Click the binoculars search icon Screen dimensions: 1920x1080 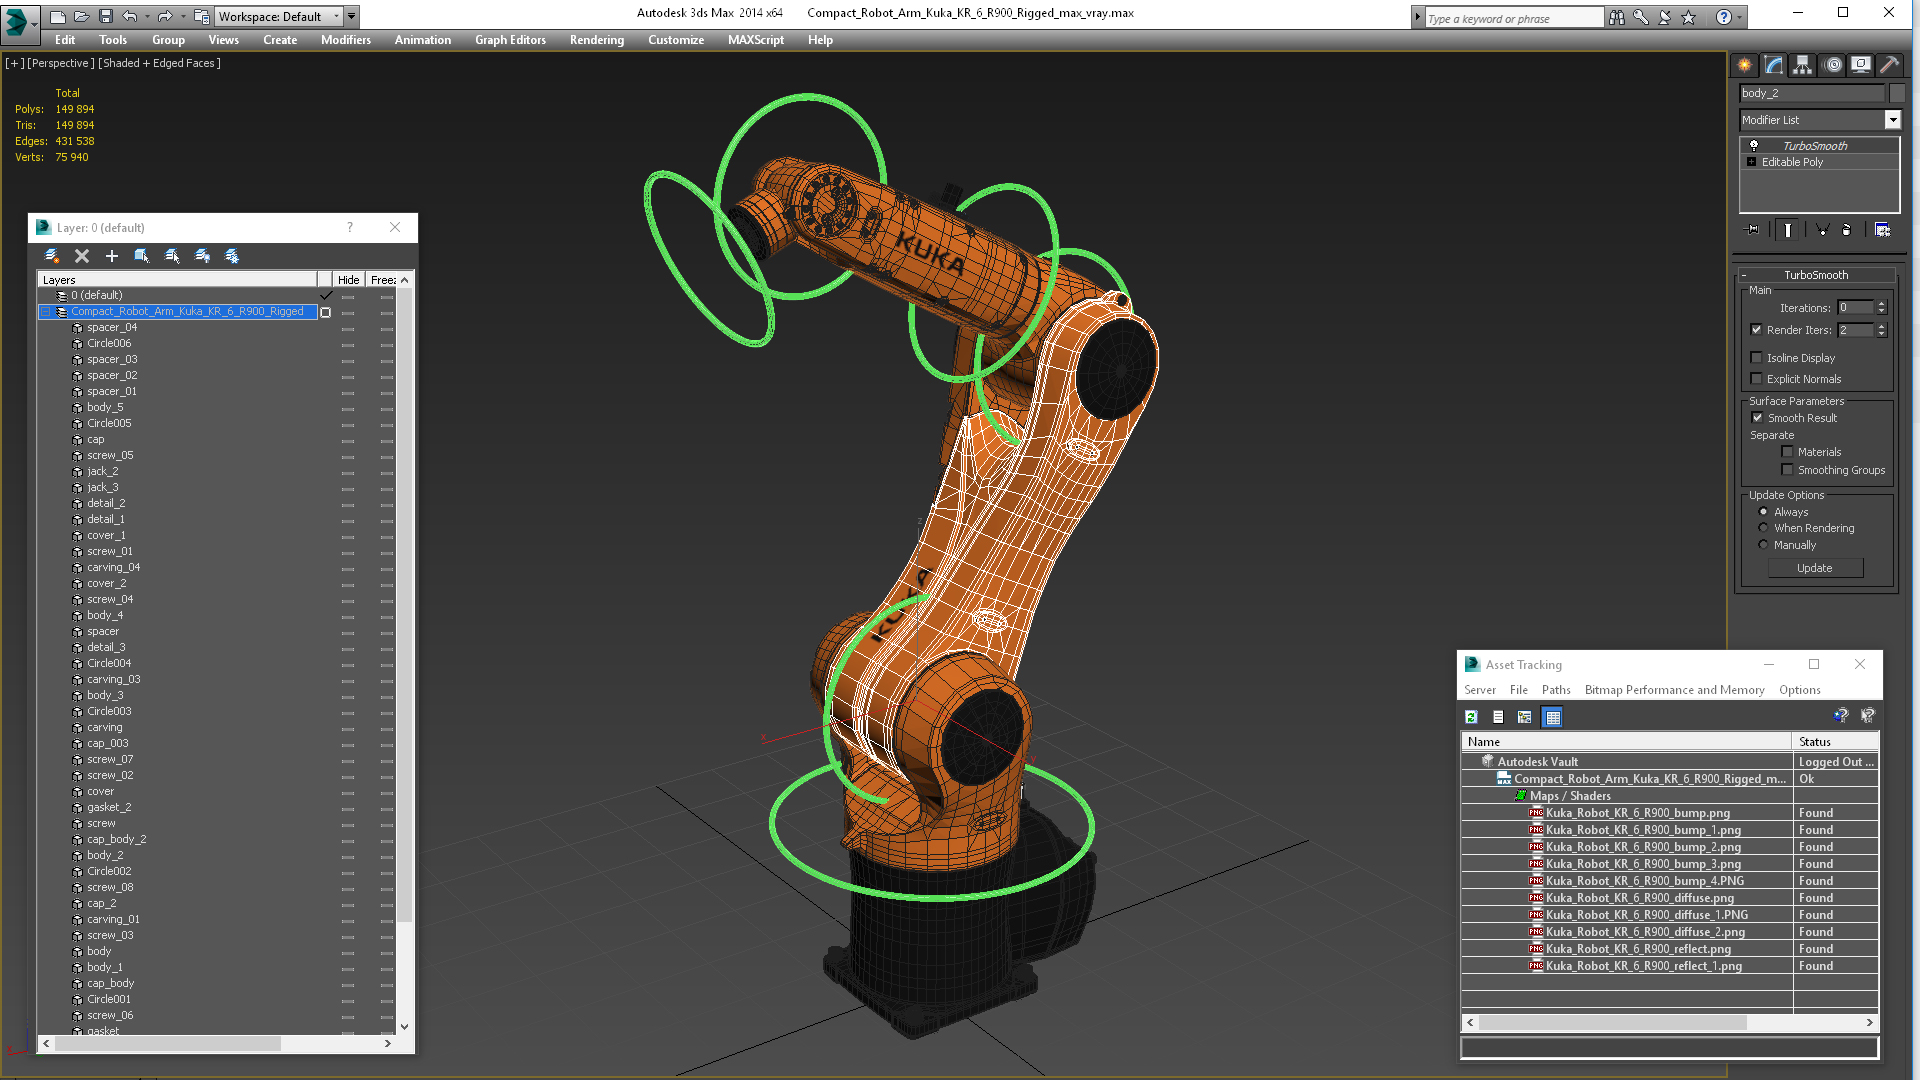pyautogui.click(x=1617, y=17)
